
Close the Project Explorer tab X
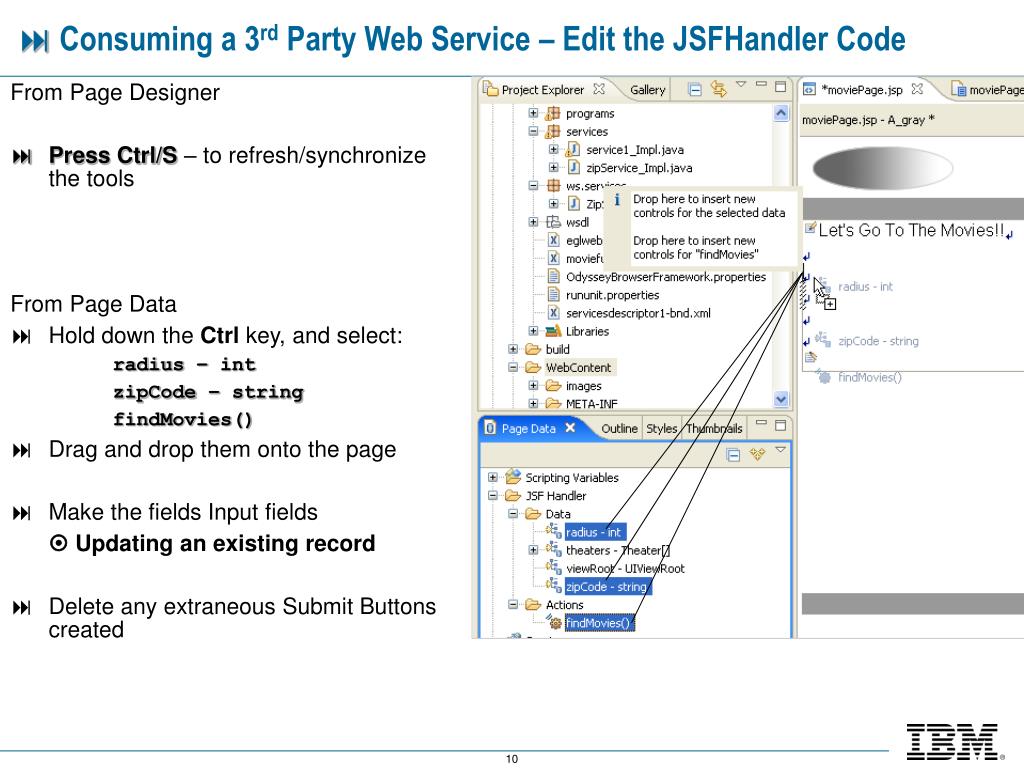pos(599,89)
